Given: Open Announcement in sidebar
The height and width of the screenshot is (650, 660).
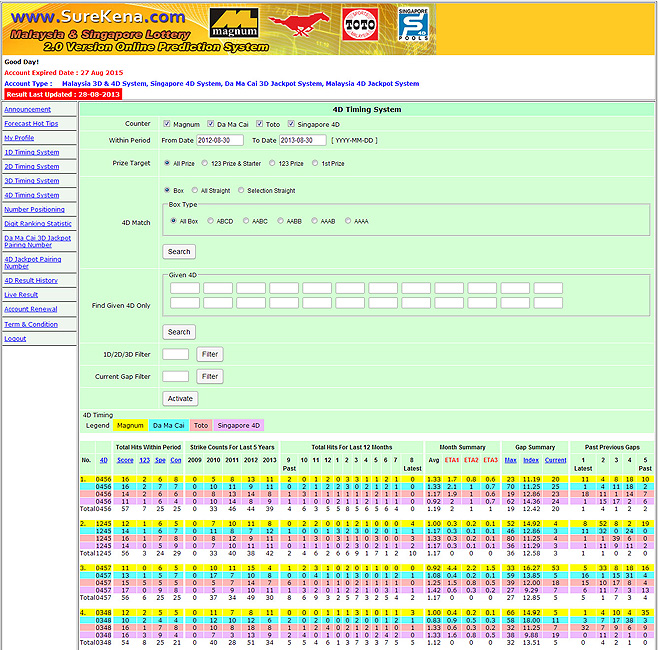Looking at the screenshot, I should pos(27,109).
